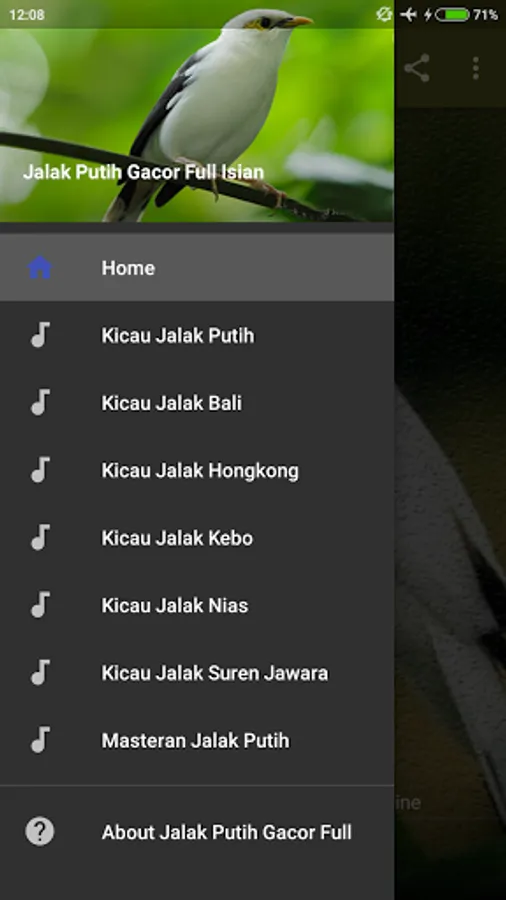Select the Home menu item
Viewport: 506px width, 900px height.
tap(197, 267)
